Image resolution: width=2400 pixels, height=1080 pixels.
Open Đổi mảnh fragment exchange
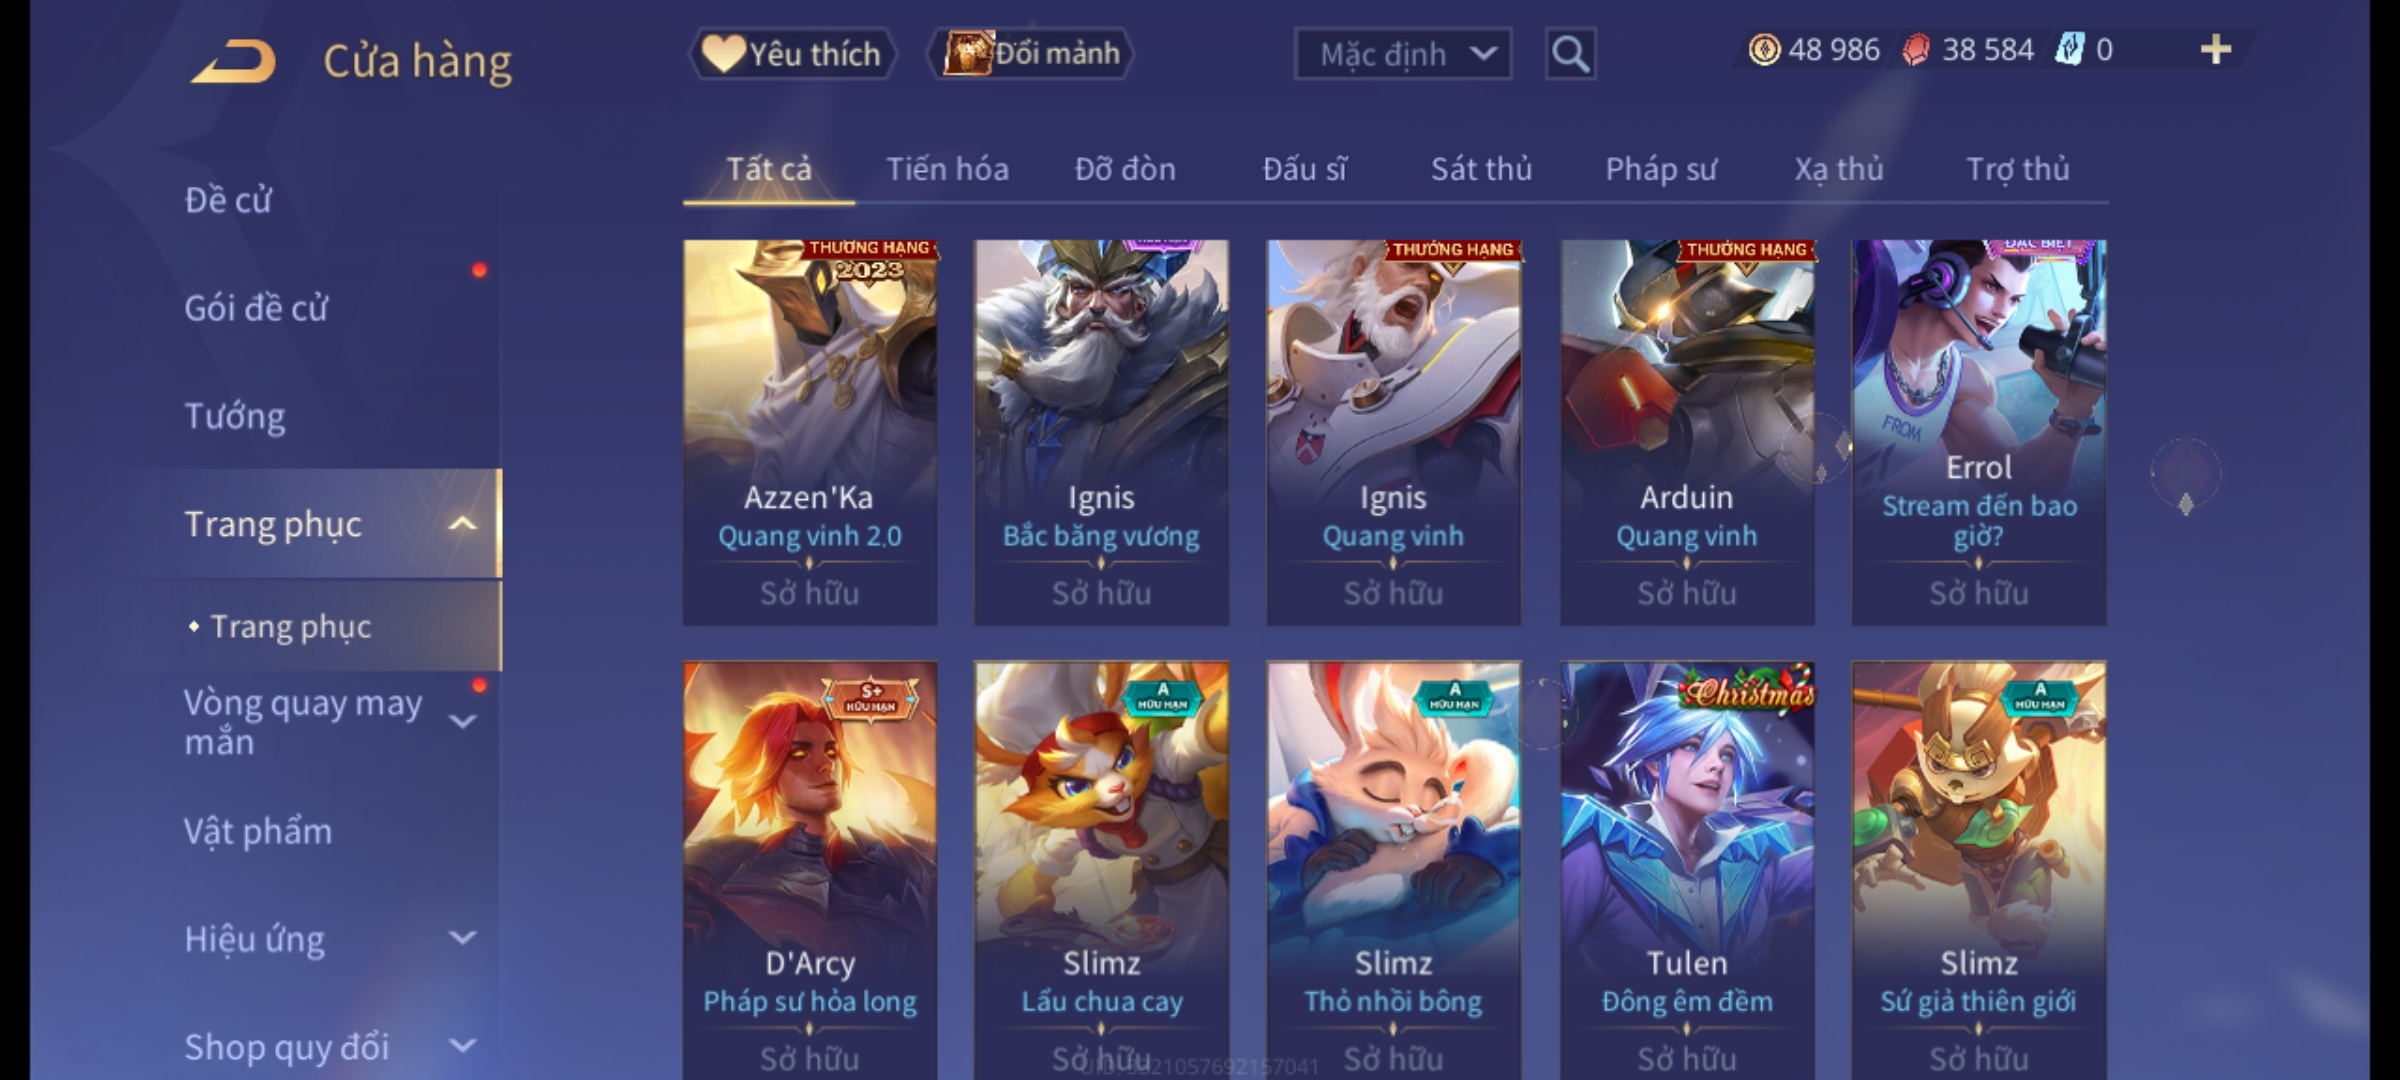pos(1031,53)
